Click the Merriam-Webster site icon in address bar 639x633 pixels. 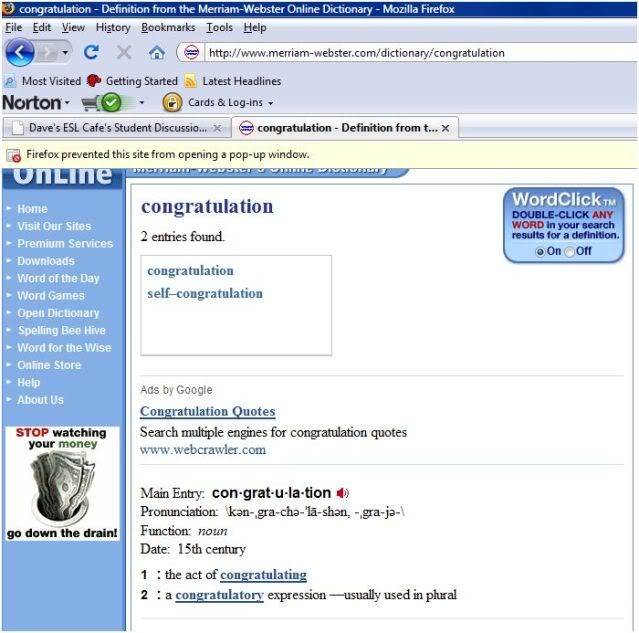point(191,53)
